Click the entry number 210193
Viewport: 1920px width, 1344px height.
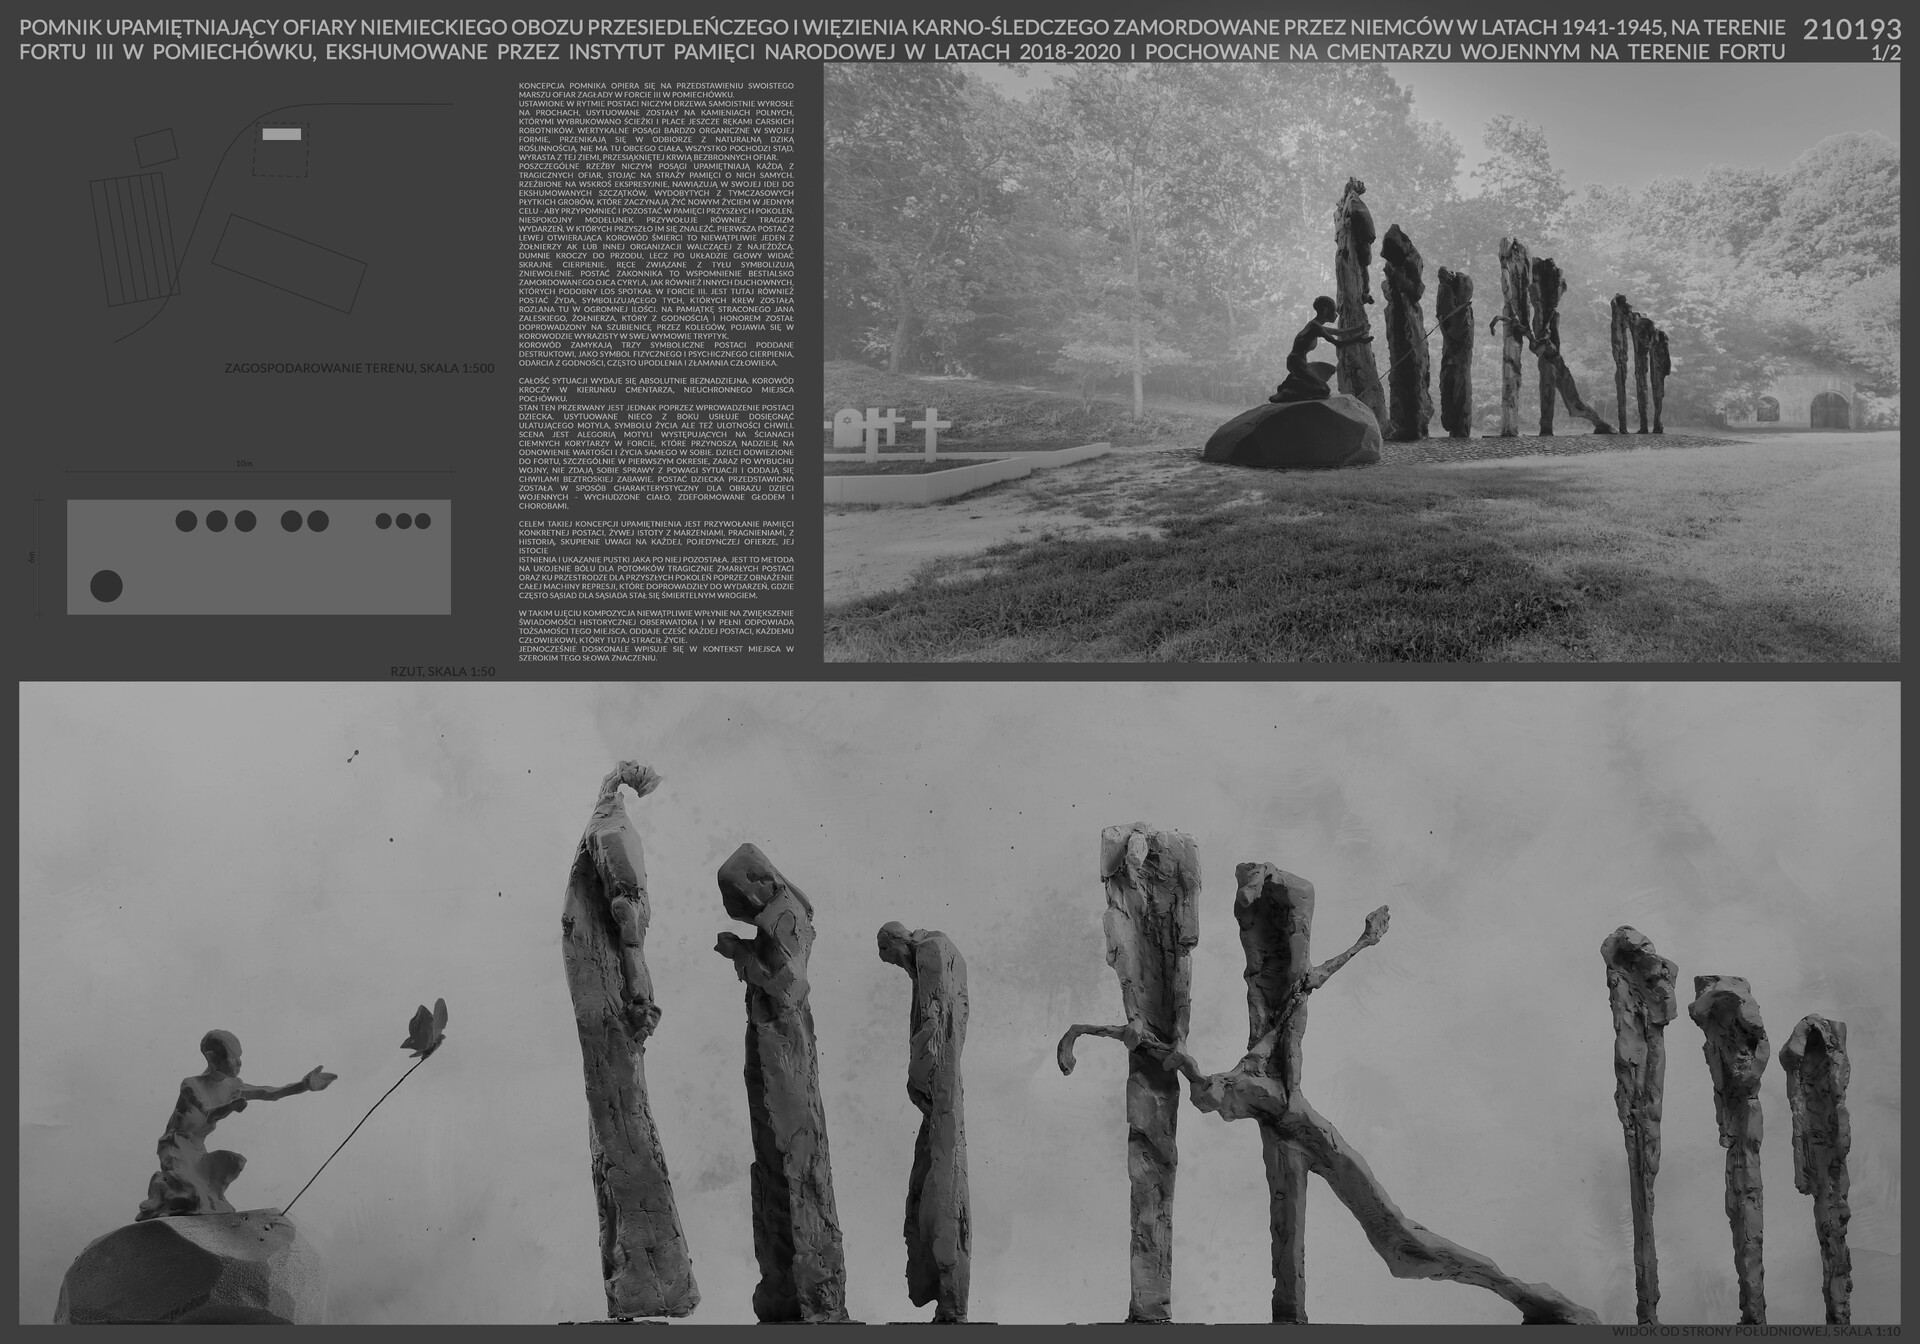point(1851,30)
